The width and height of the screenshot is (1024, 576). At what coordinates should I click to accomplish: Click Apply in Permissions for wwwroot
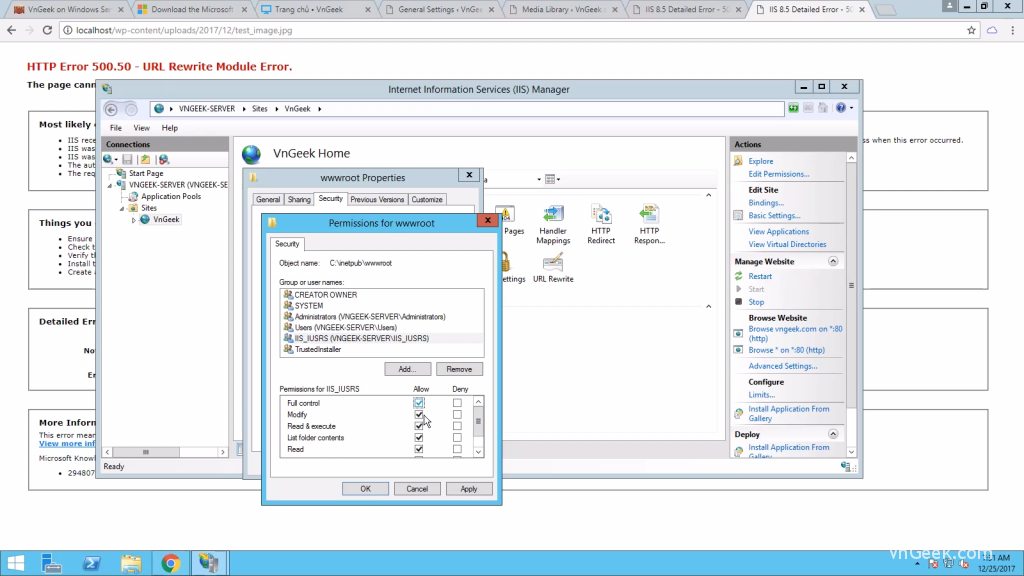click(469, 488)
